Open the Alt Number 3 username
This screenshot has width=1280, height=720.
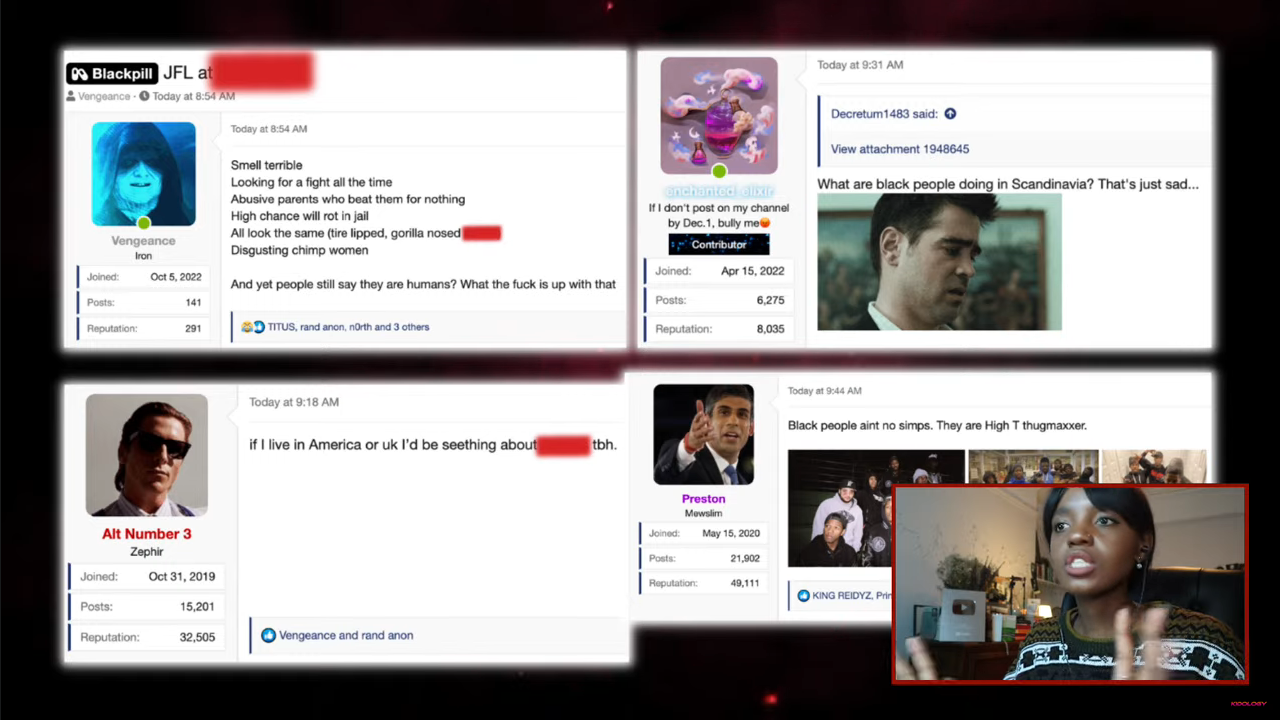[x=147, y=534]
